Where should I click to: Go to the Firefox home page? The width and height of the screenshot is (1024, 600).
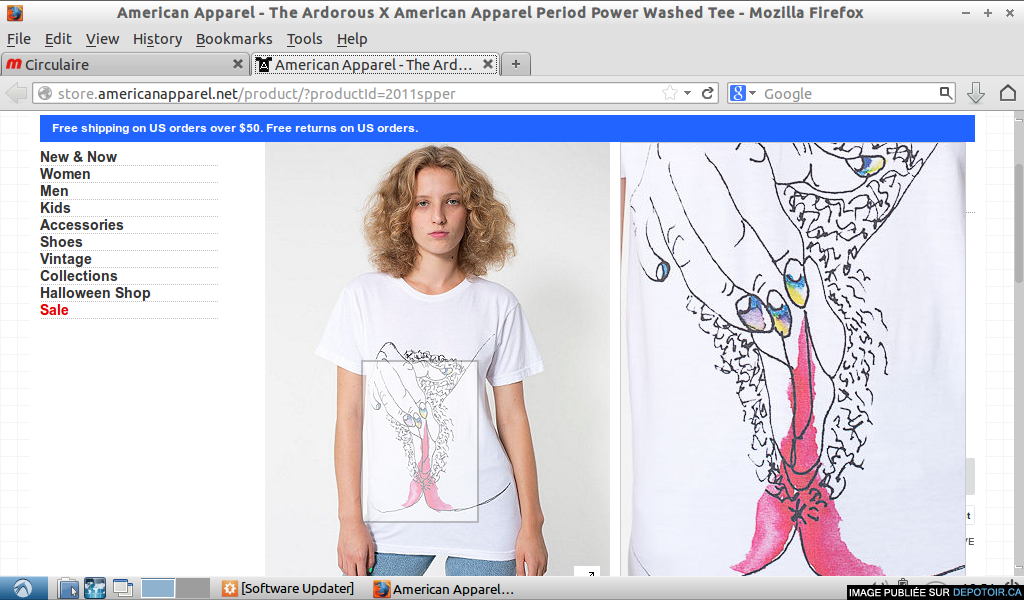[1008, 93]
